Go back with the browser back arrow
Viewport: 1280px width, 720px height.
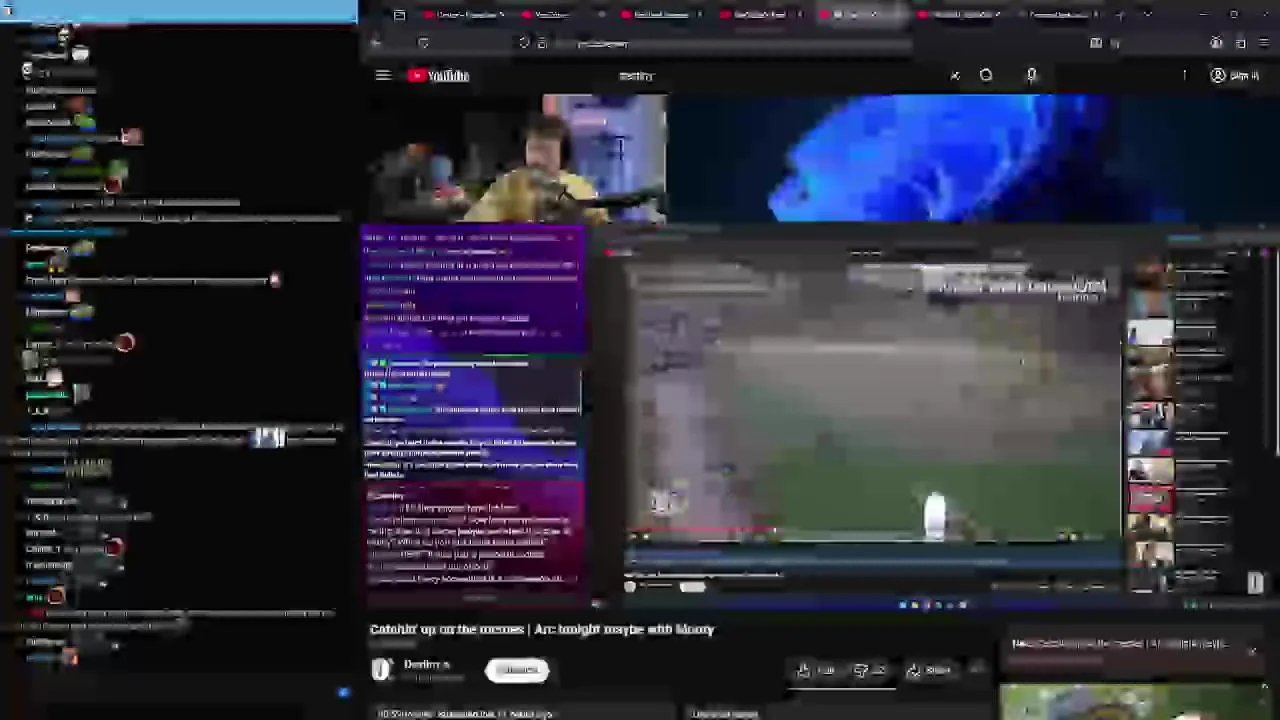coord(376,43)
